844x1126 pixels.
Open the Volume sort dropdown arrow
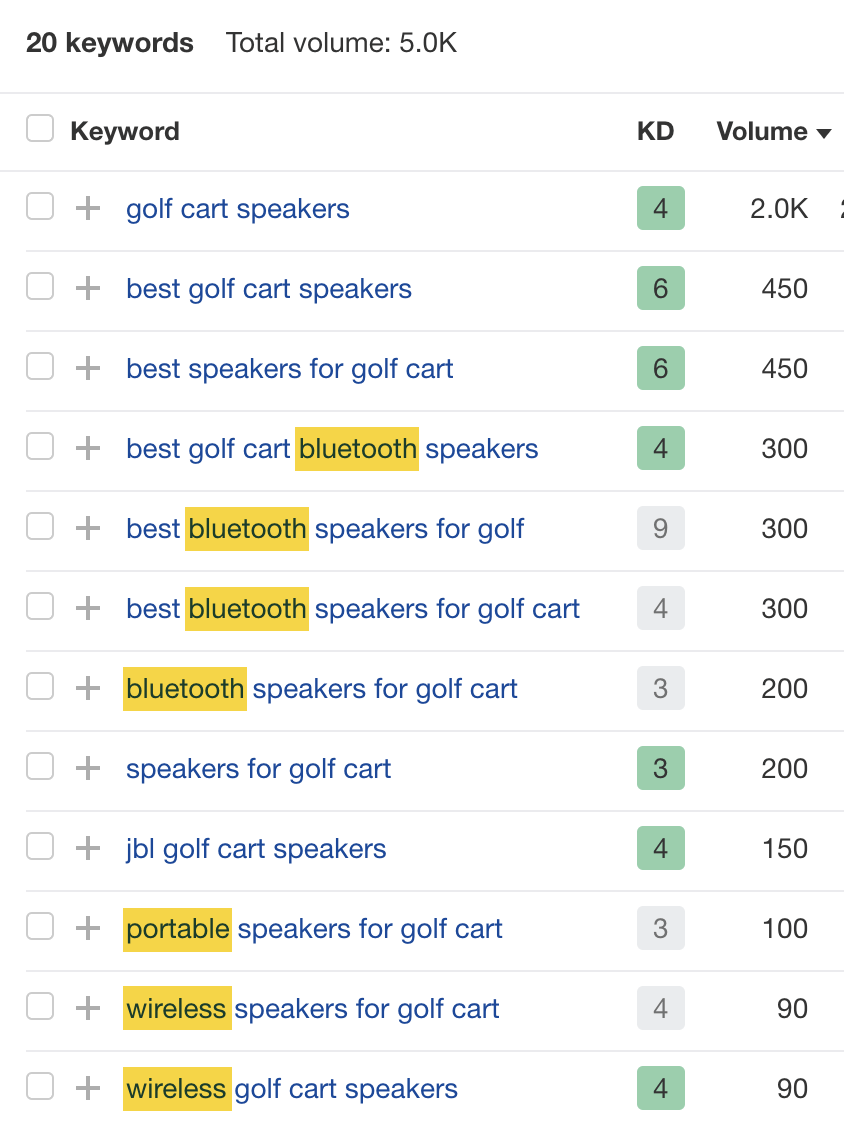pos(822,132)
